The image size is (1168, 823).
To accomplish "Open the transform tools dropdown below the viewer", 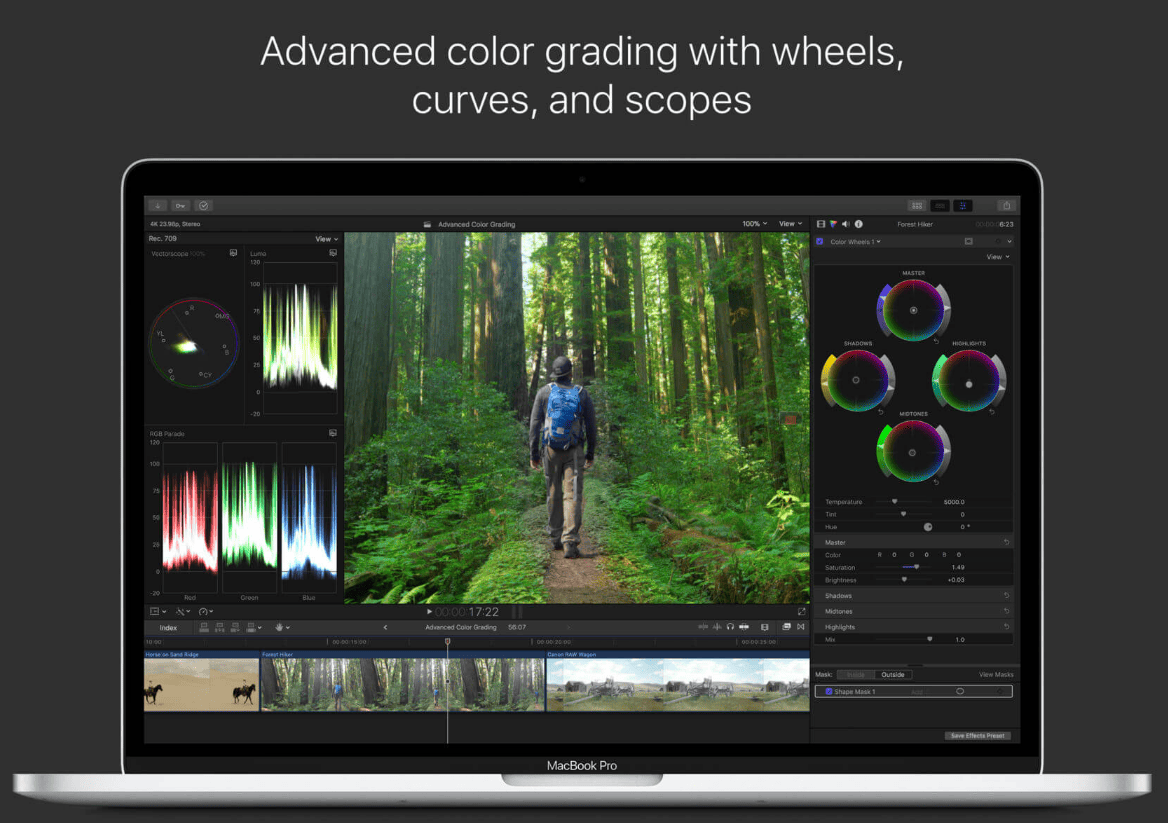I will click(158, 611).
